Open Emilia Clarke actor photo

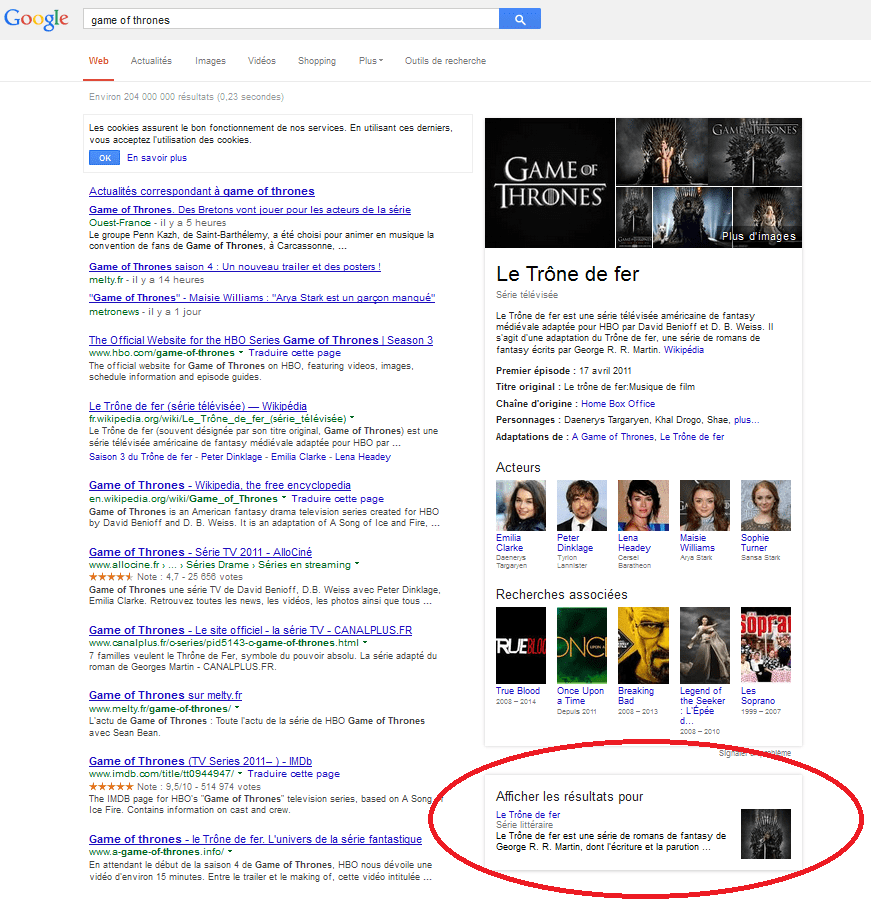tap(521, 505)
